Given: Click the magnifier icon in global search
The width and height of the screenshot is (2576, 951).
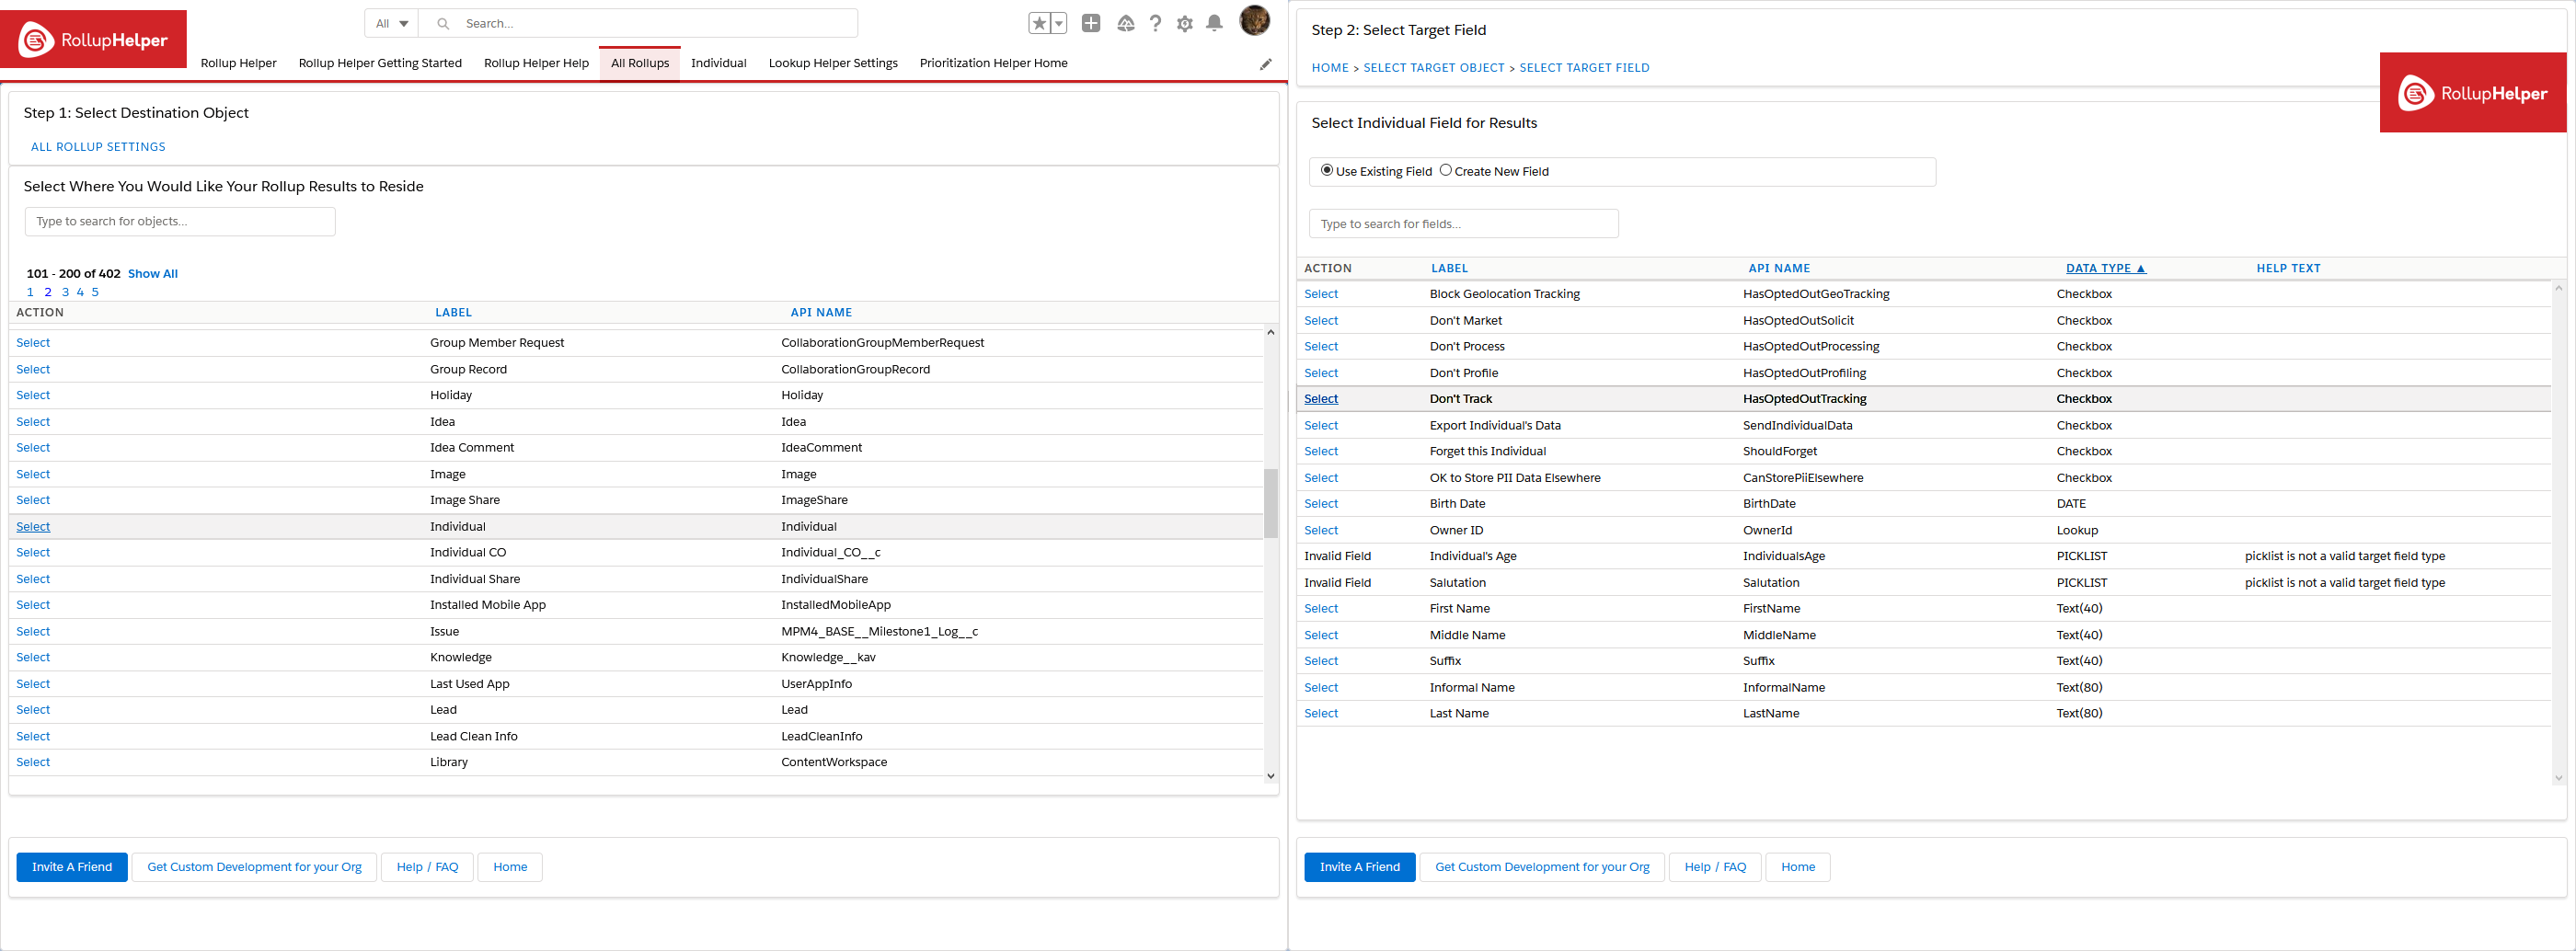Looking at the screenshot, I should [443, 24].
